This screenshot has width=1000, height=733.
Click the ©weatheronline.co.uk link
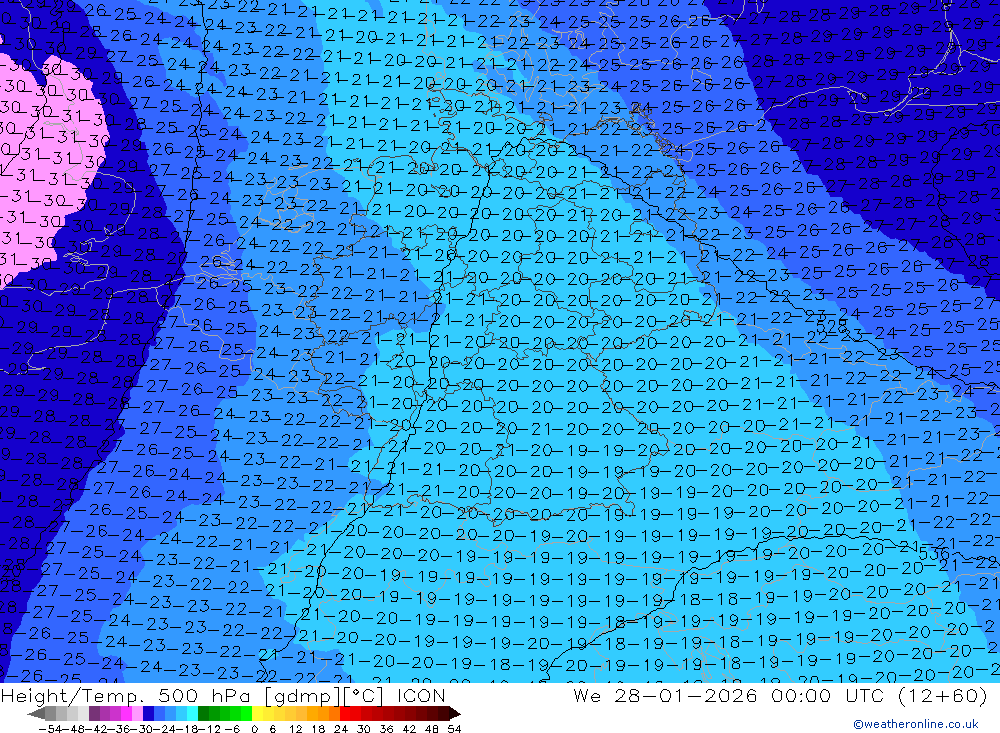point(916,723)
